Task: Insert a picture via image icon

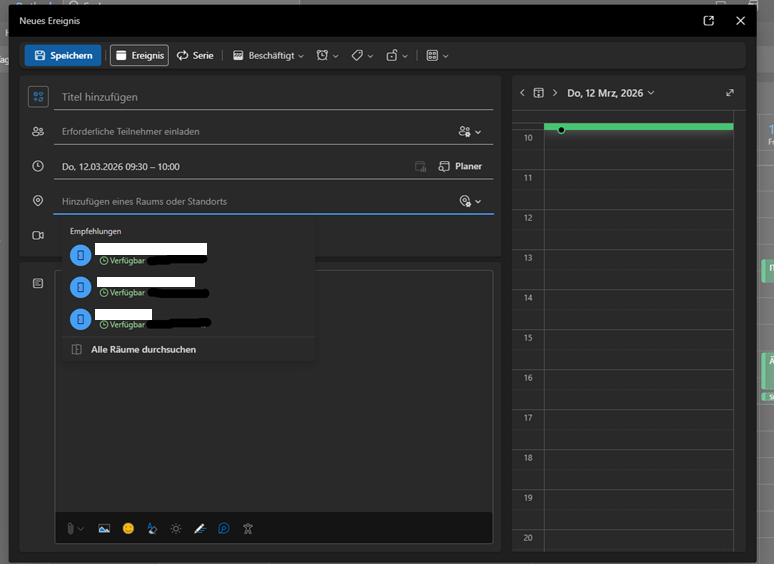Action: click(x=104, y=529)
